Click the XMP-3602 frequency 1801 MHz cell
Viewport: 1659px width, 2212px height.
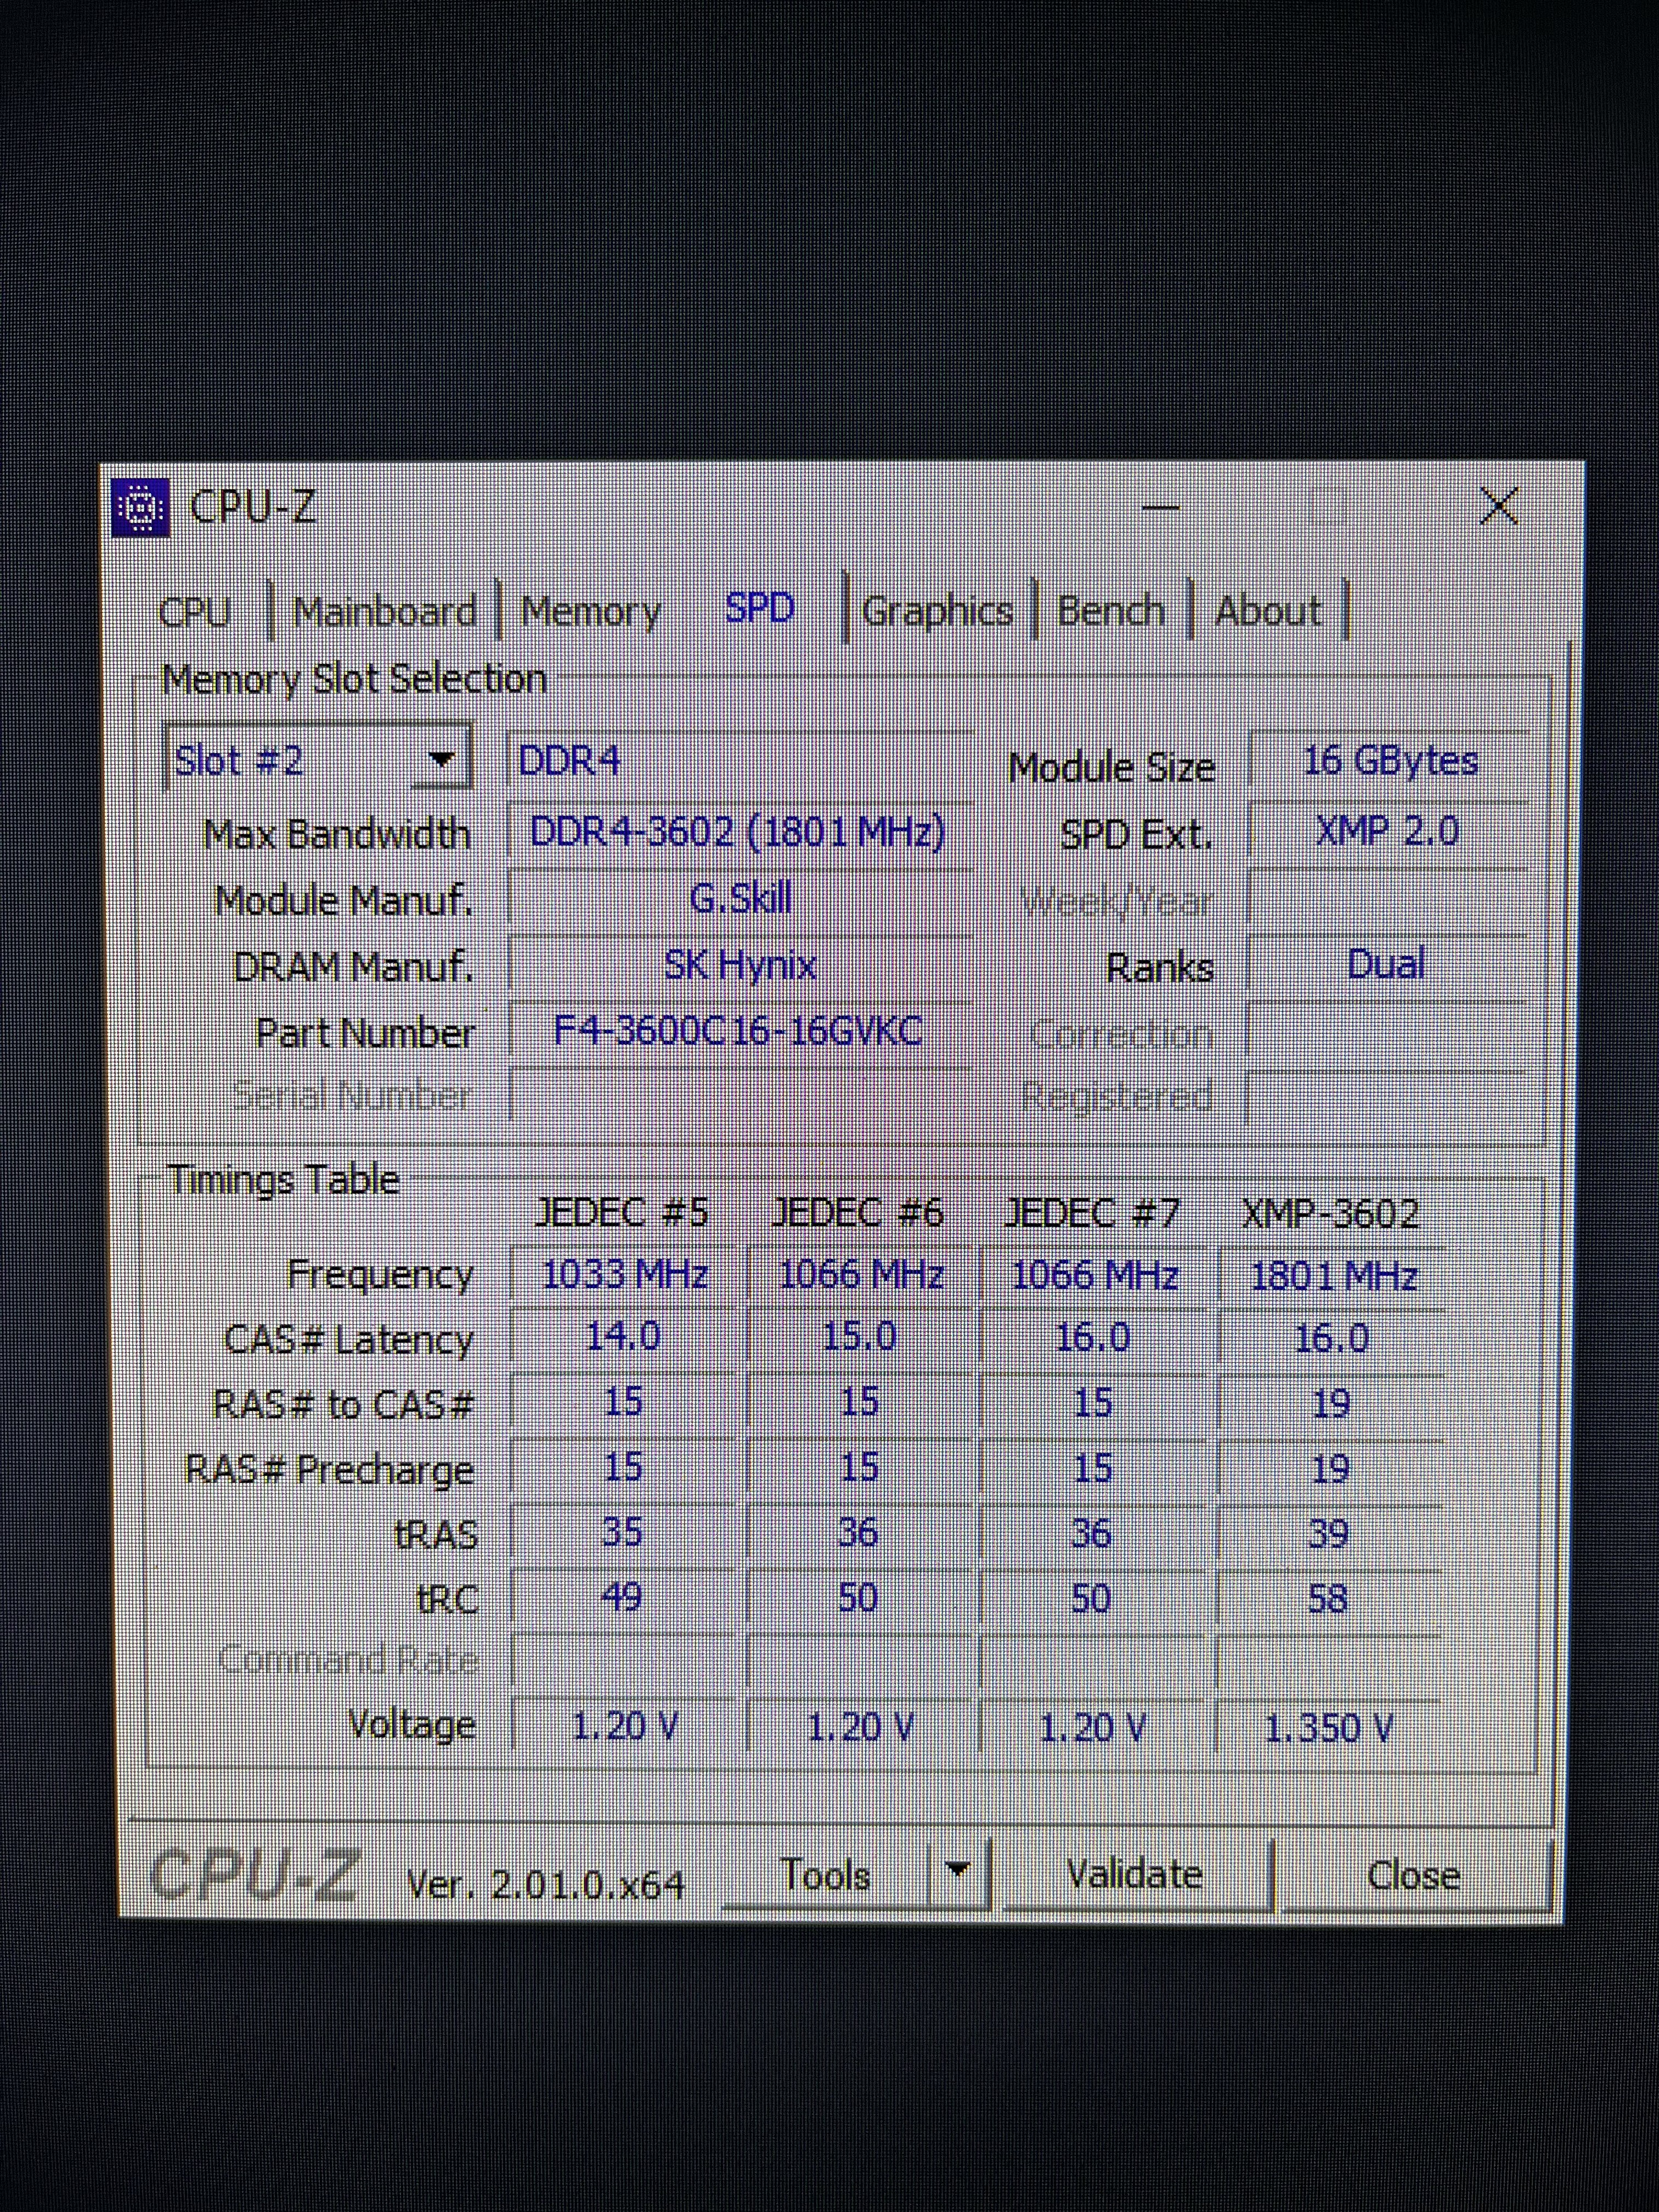[x=1333, y=1276]
